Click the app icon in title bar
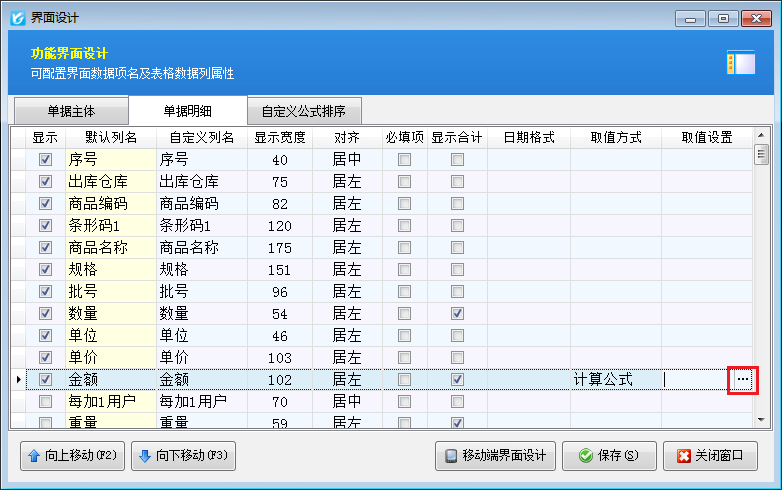The width and height of the screenshot is (782, 490). click(x=17, y=18)
